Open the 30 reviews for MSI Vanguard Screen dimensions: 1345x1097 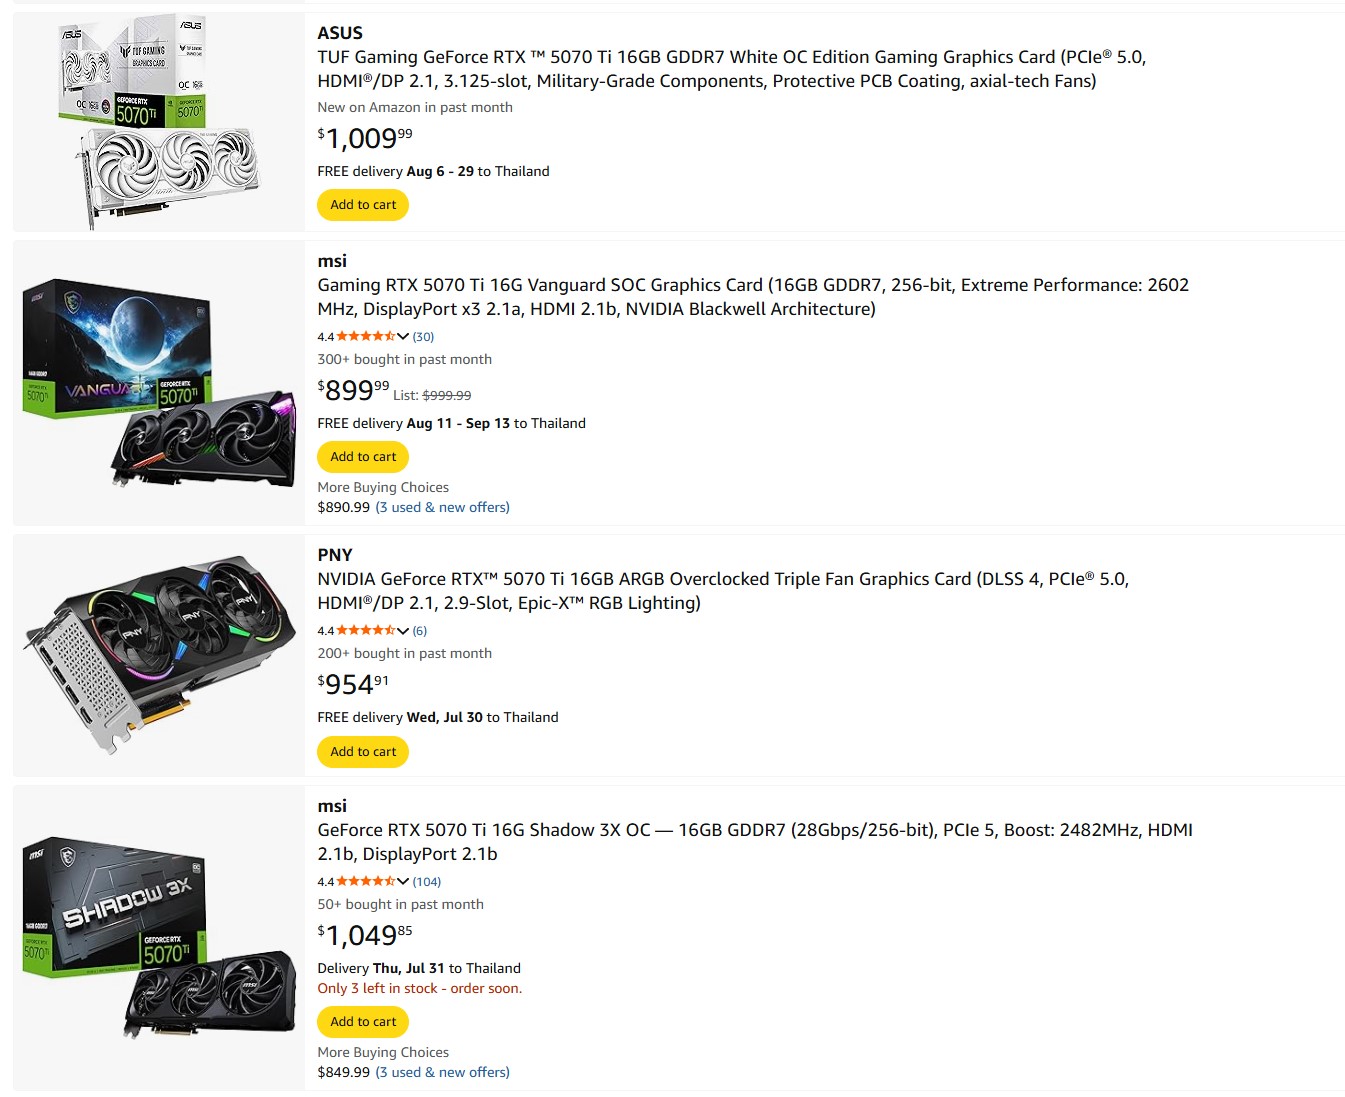tap(423, 337)
